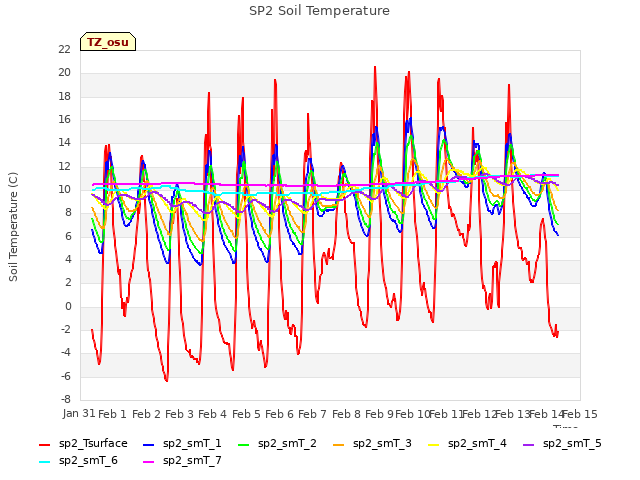Screen dimensions: 640x480
Task: Click the Feb 9 x-axis tick label
Action: [379, 414]
